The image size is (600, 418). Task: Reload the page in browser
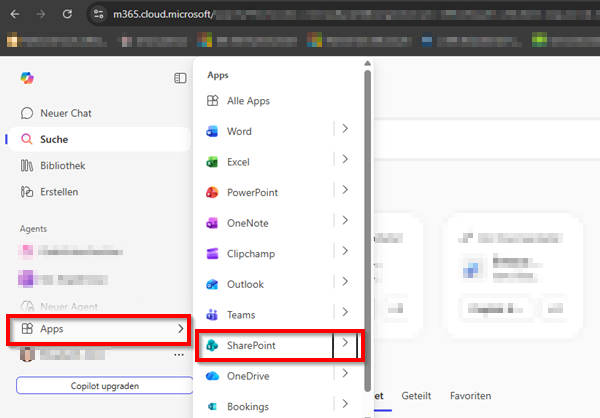click(66, 14)
